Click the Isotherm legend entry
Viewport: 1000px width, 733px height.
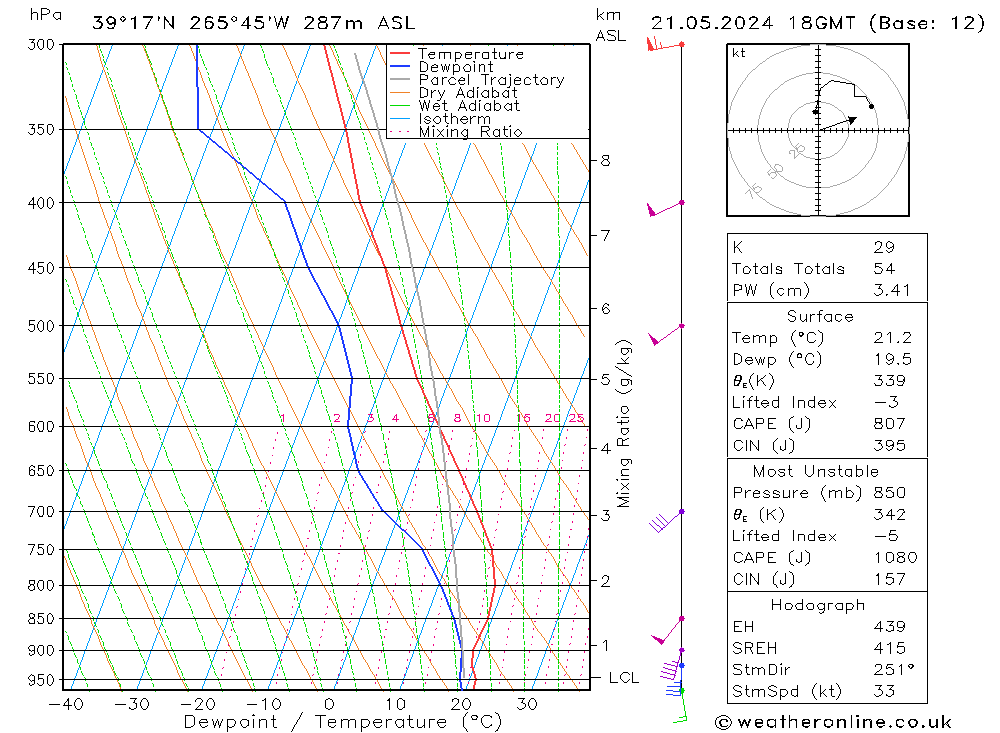click(x=455, y=119)
